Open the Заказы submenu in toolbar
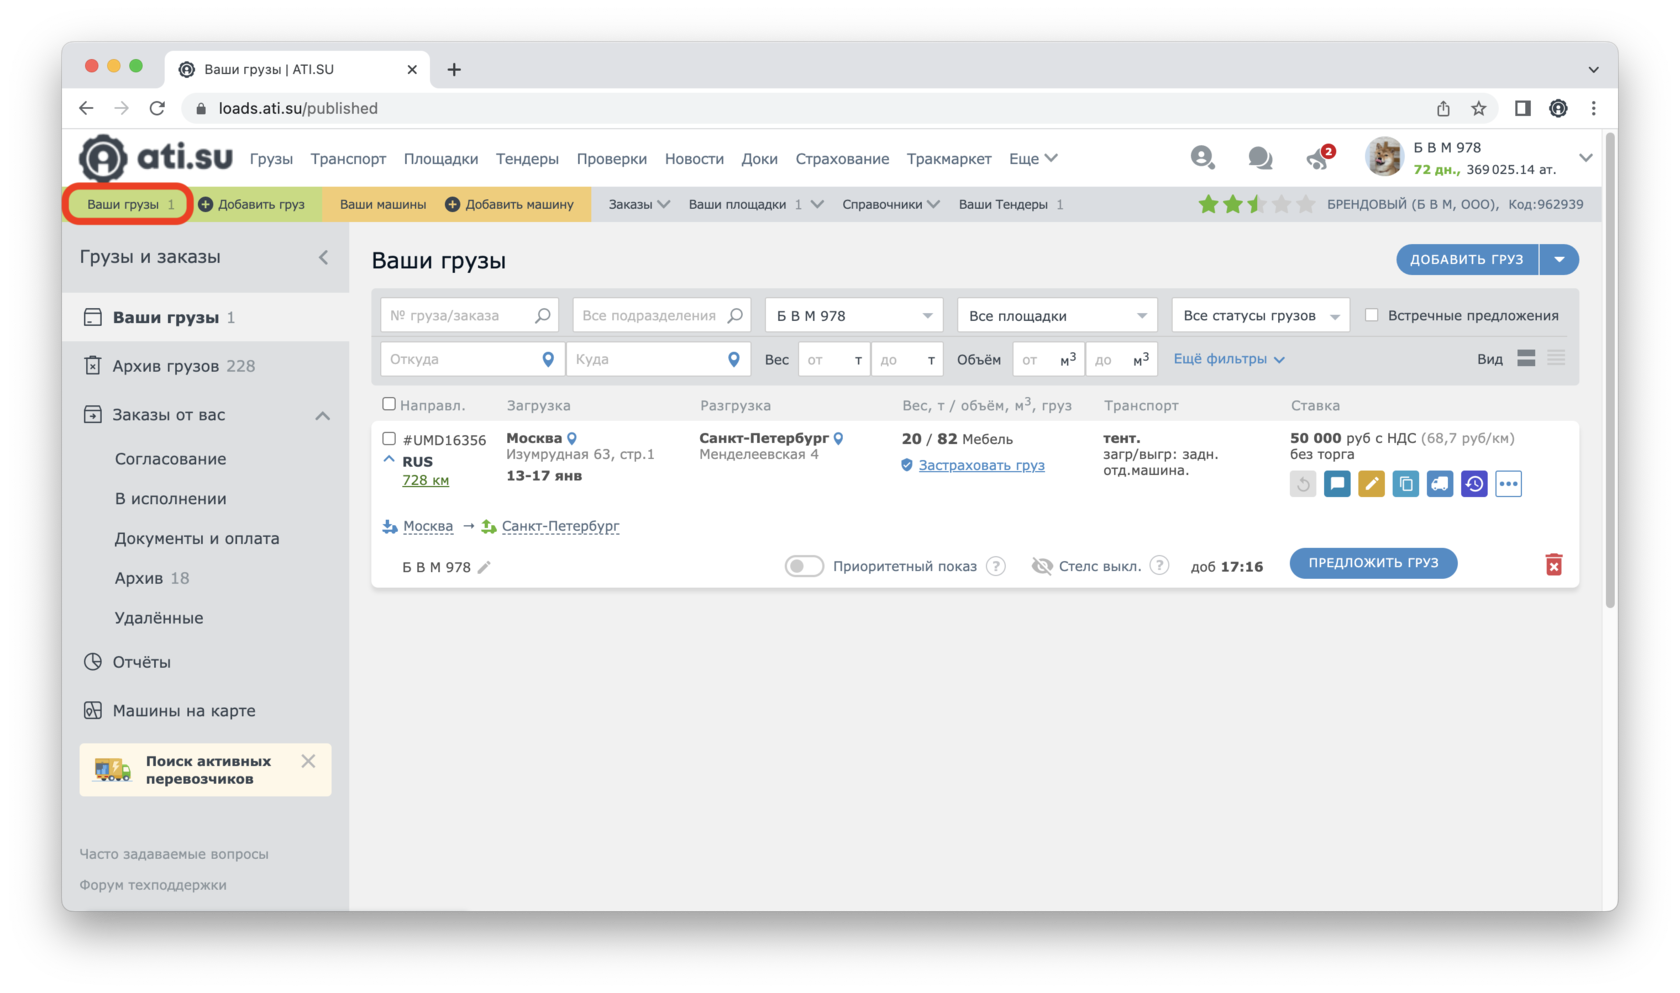This screenshot has height=993, width=1680. click(x=639, y=204)
